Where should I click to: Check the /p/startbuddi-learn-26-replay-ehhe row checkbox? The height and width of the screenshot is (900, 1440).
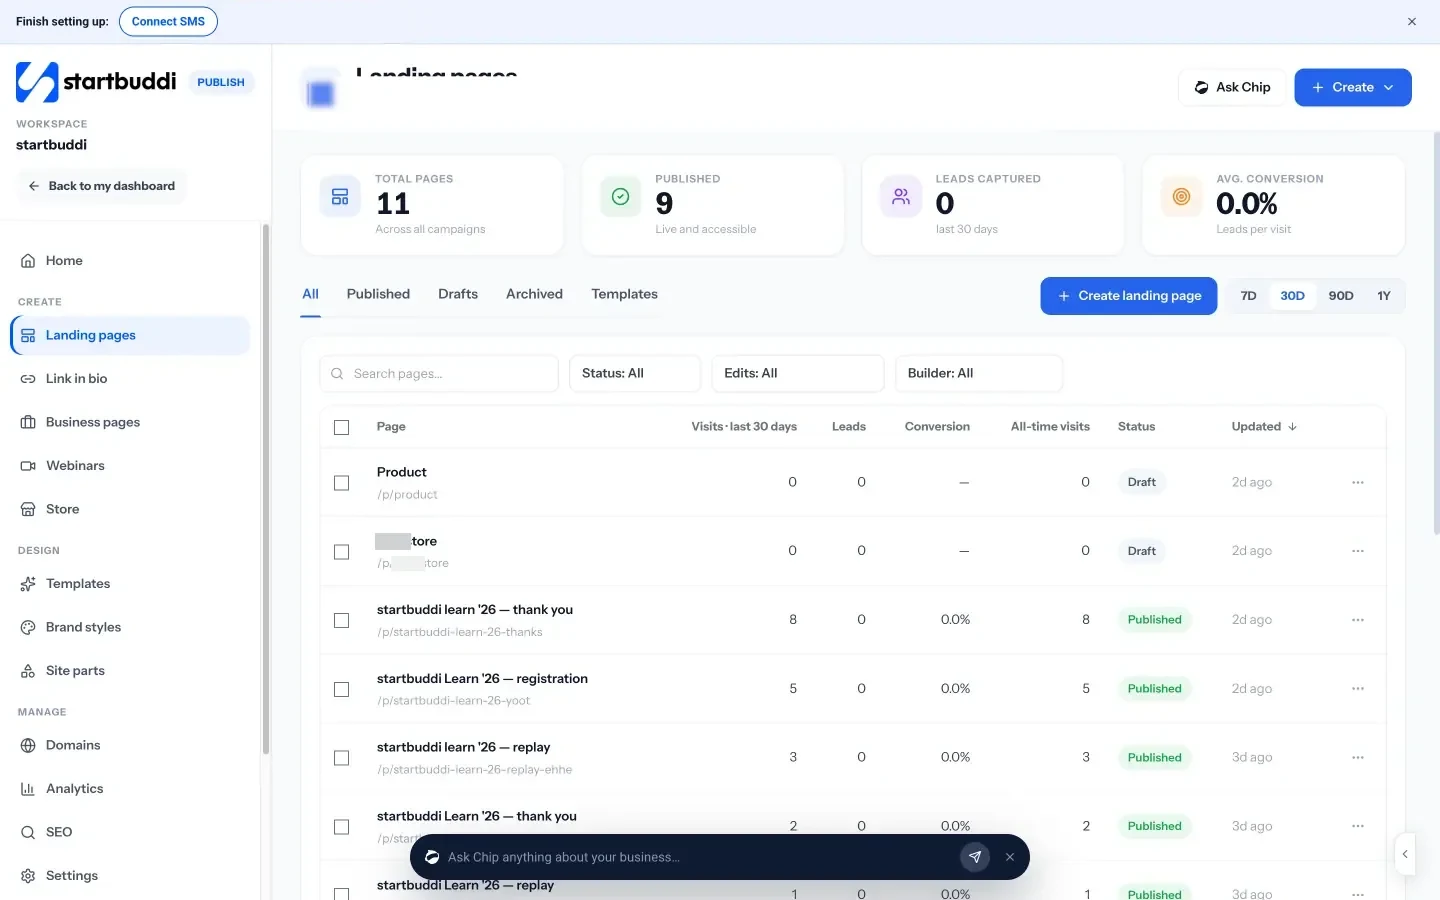(342, 758)
